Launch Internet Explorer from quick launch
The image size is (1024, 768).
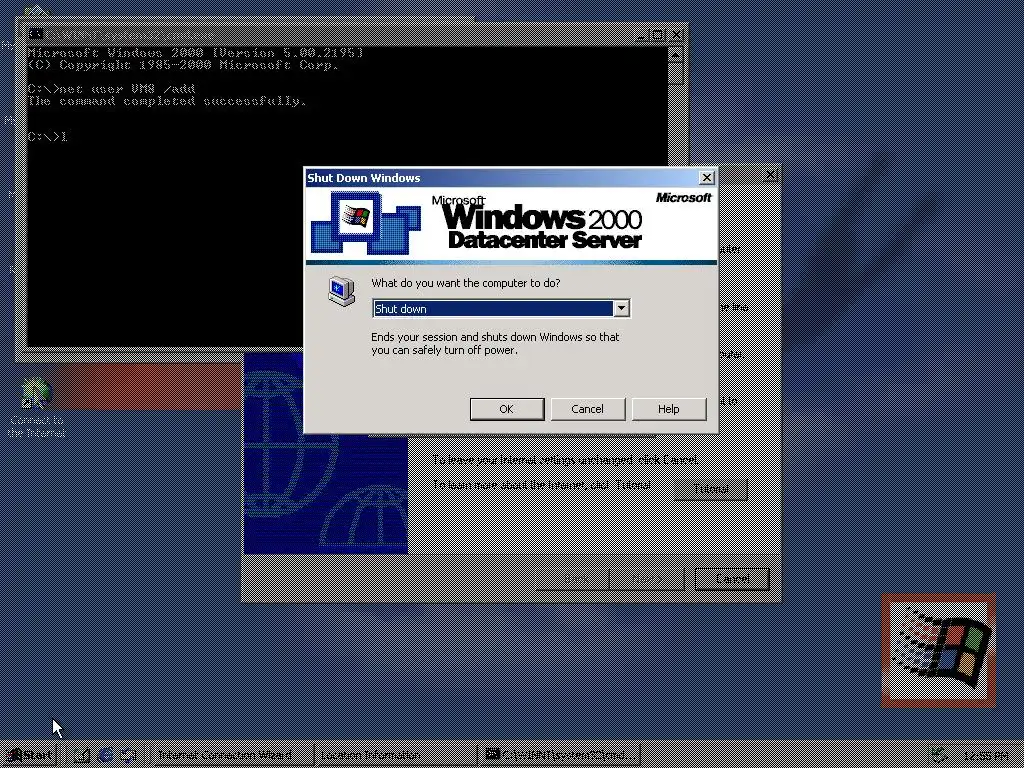point(105,756)
